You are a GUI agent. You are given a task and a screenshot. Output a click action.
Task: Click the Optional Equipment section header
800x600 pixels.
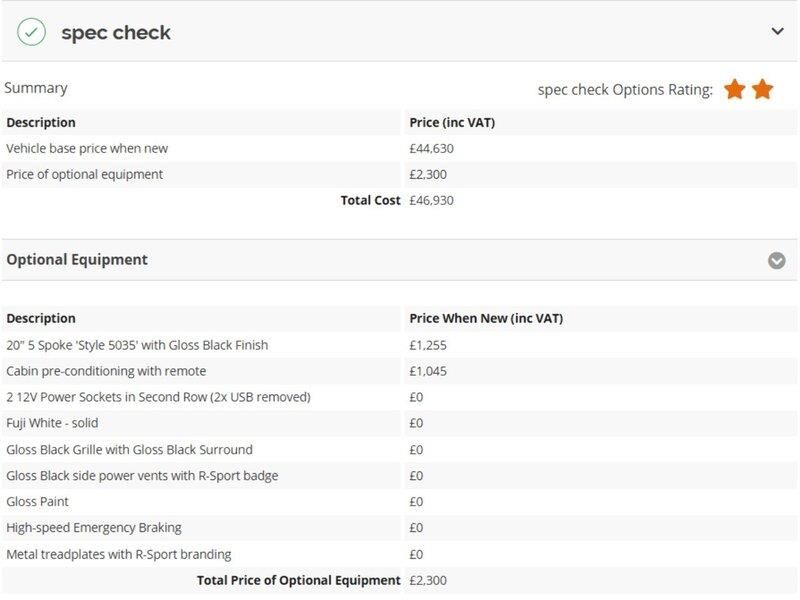[399, 260]
